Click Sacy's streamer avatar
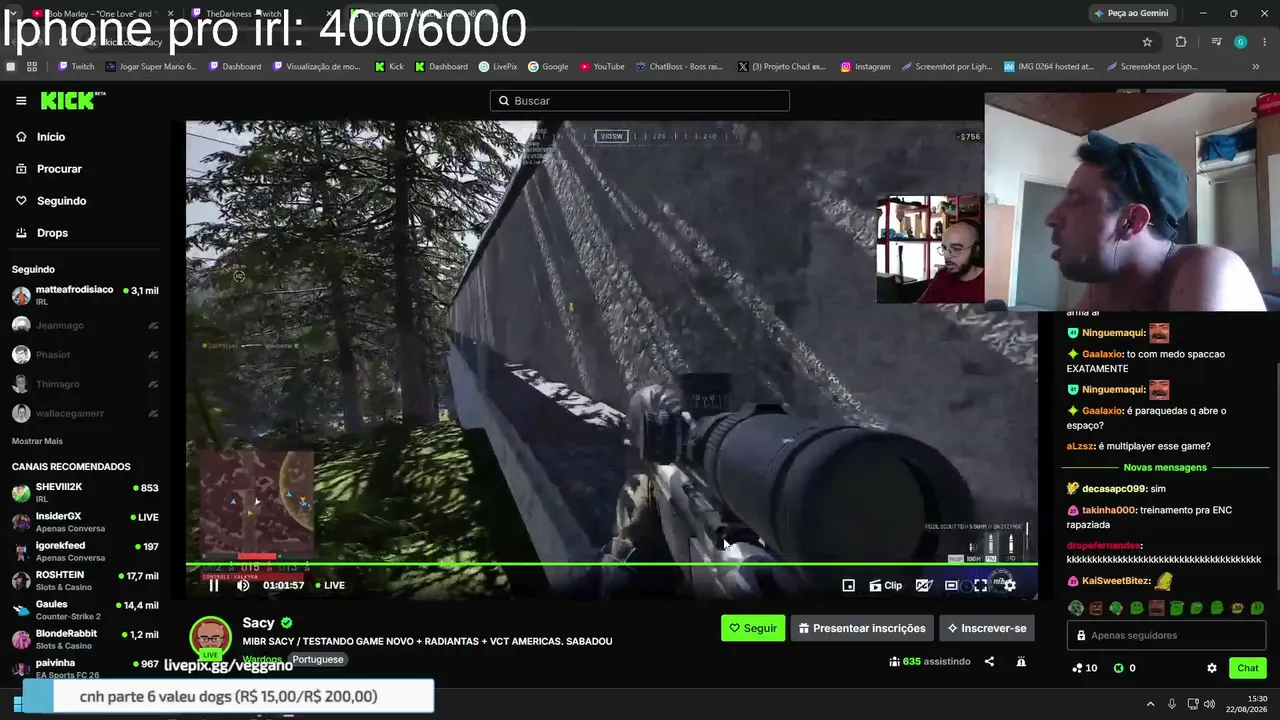Screen dimensions: 1280x720 pyautogui.click(x=210, y=638)
